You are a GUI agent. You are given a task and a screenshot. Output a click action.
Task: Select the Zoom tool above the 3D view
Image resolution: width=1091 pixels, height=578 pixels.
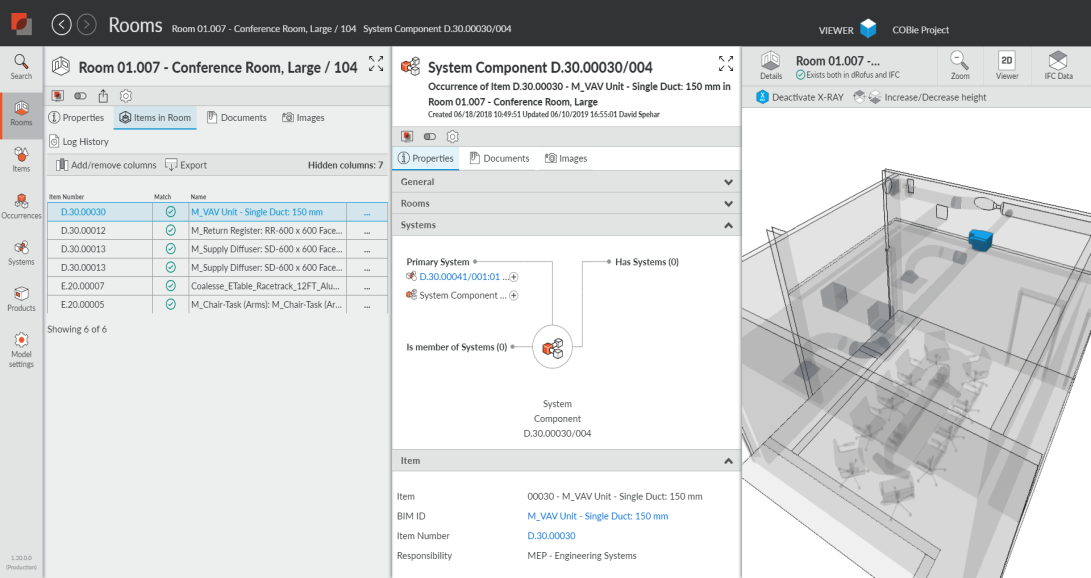(959, 66)
